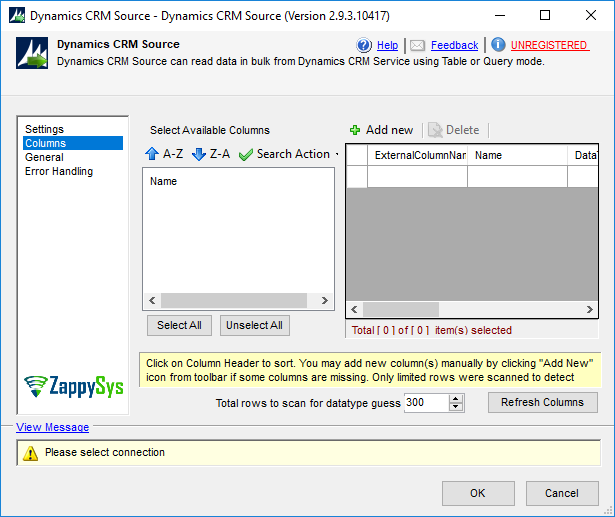Image resolution: width=615 pixels, height=517 pixels.
Task: Click the available columns horizontal scrollbar thumb
Action: pyautogui.click(x=234, y=300)
